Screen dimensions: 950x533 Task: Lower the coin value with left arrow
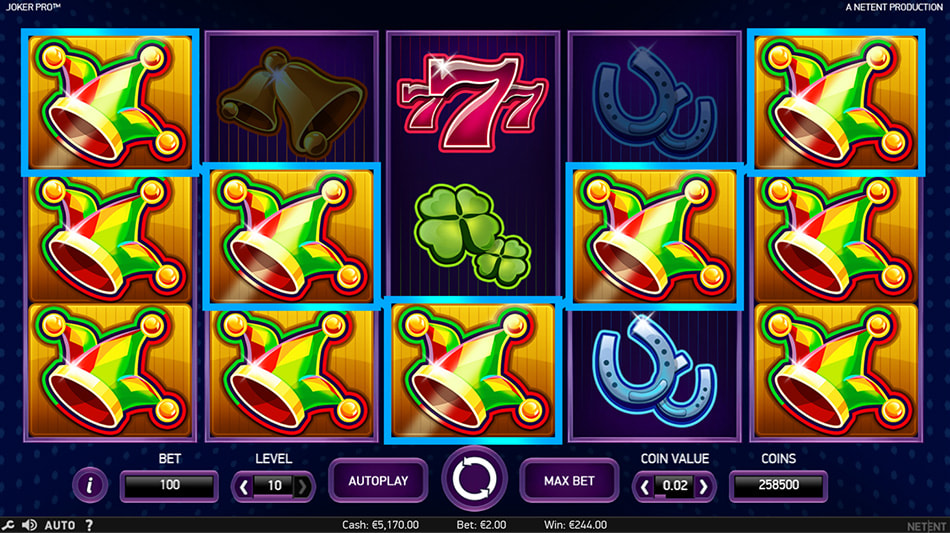point(645,486)
